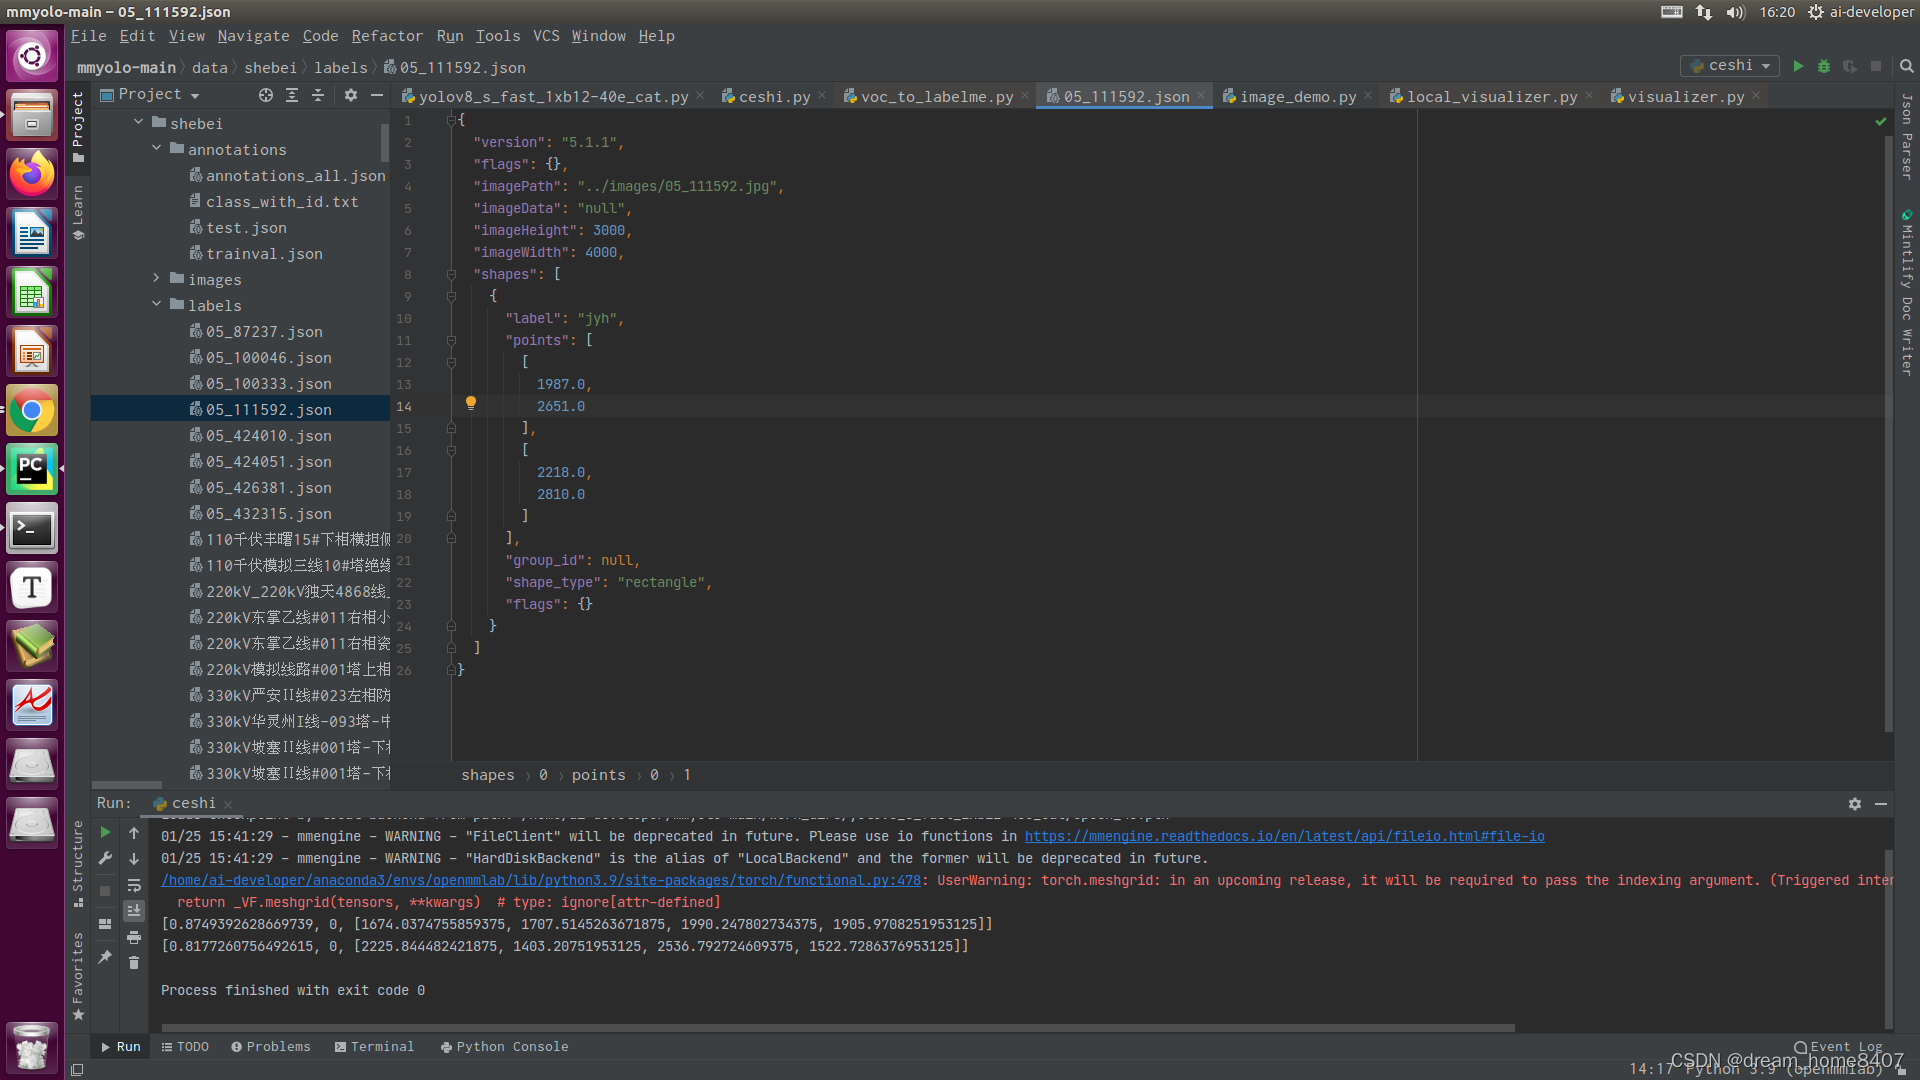This screenshot has width=1920, height=1080.
Task: Switch to the ceshi.py editor tab
Action: click(x=773, y=97)
